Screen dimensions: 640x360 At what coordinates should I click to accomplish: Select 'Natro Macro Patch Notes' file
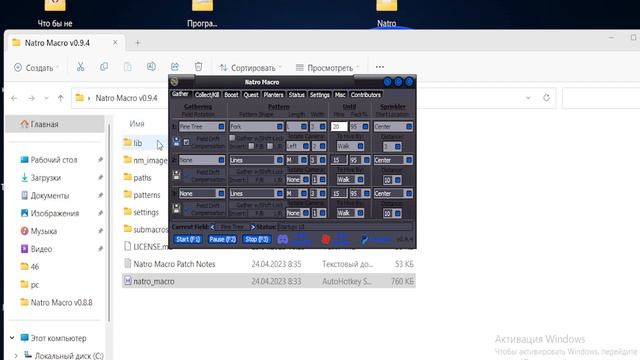coord(174,264)
